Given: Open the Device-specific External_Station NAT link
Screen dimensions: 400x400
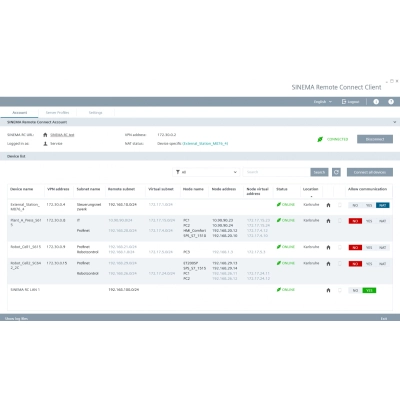Looking at the screenshot, I should click(x=205, y=144).
